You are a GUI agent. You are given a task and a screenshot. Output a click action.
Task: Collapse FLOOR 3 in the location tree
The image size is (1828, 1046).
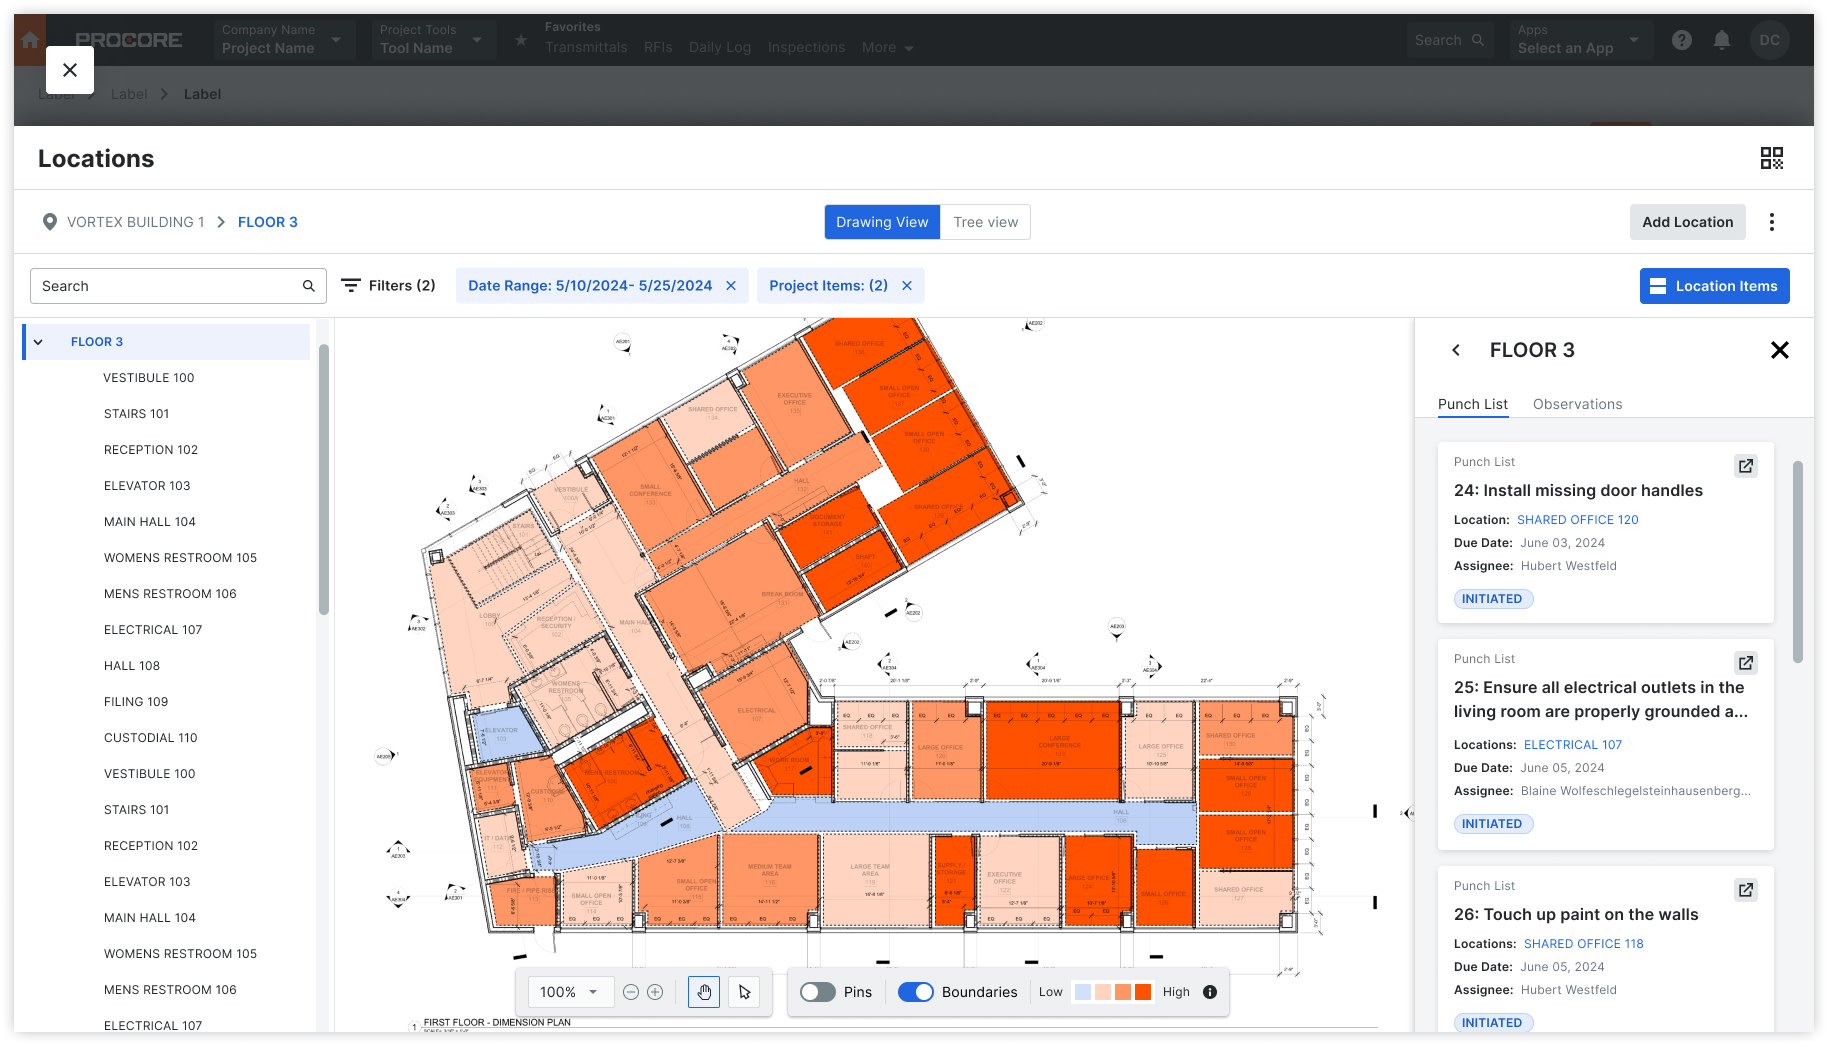(38, 341)
